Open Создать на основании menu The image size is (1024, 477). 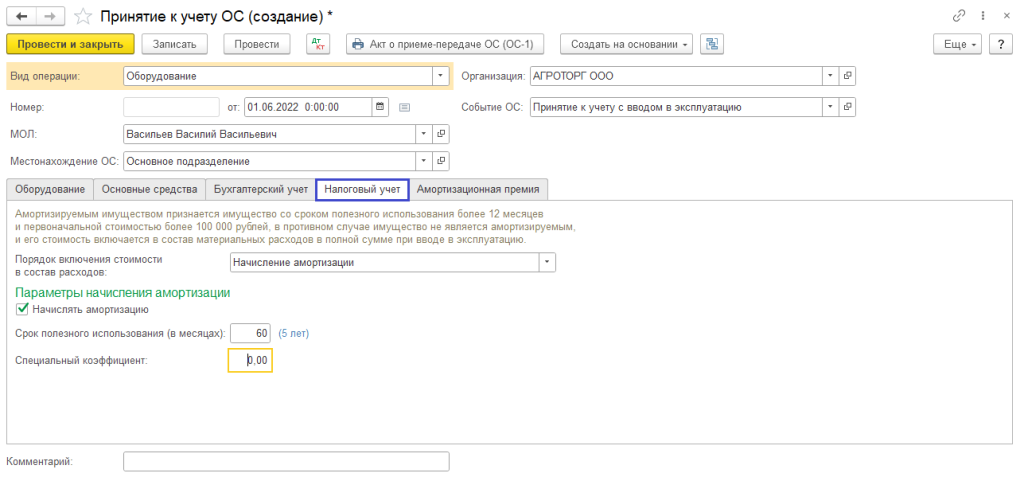click(x=626, y=44)
